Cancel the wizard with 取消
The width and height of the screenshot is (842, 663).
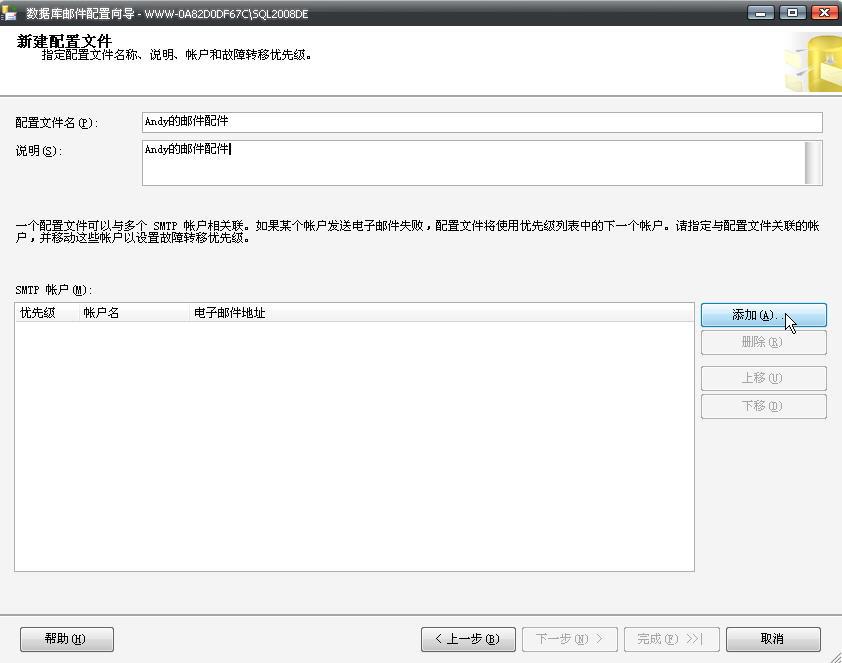point(773,639)
